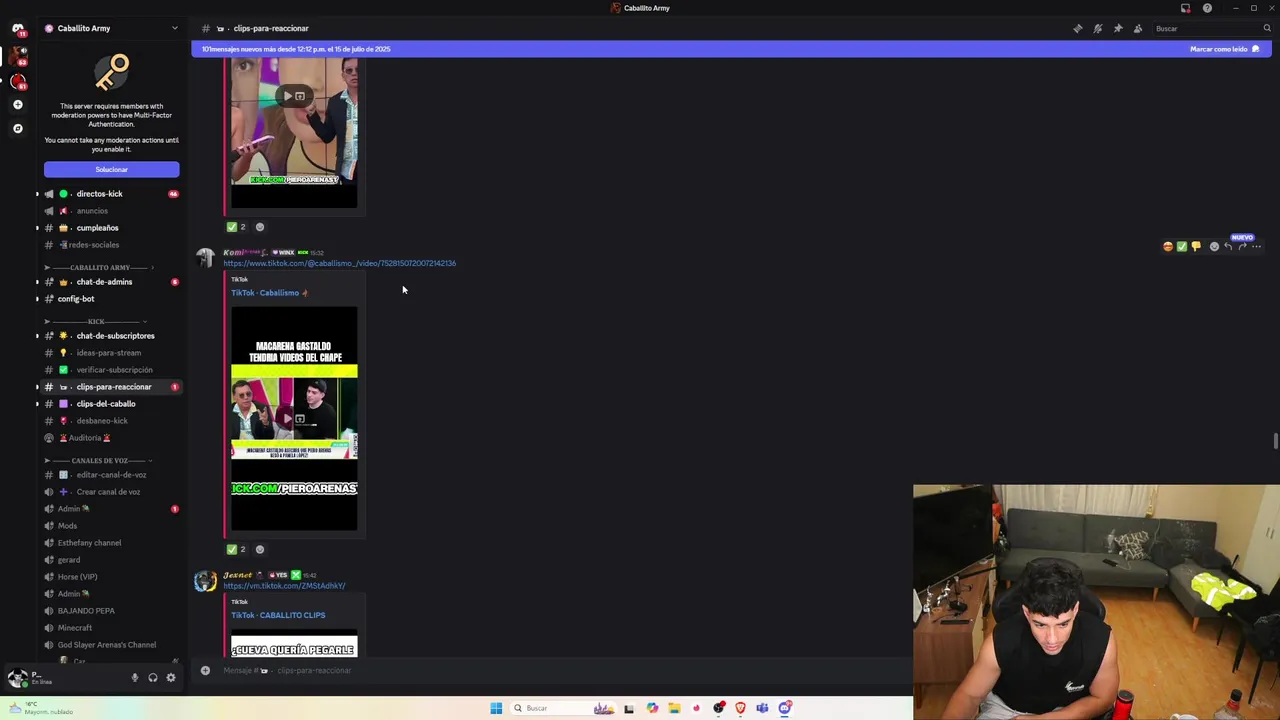The width and height of the screenshot is (1280, 720).
Task: Collapse the CANALES DE VOZ category
Action: [x=98, y=461]
